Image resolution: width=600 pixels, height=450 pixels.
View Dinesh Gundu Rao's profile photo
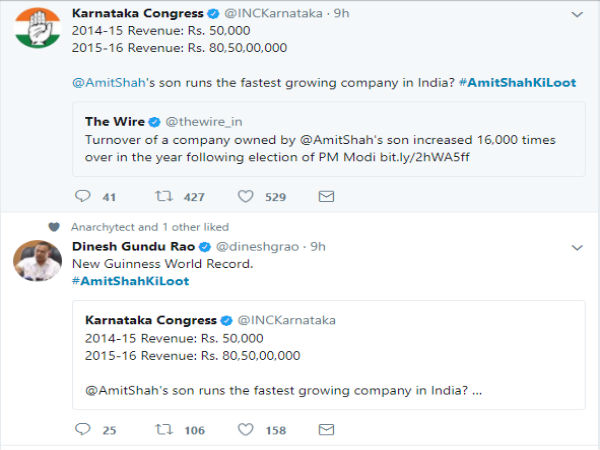[x=37, y=261]
